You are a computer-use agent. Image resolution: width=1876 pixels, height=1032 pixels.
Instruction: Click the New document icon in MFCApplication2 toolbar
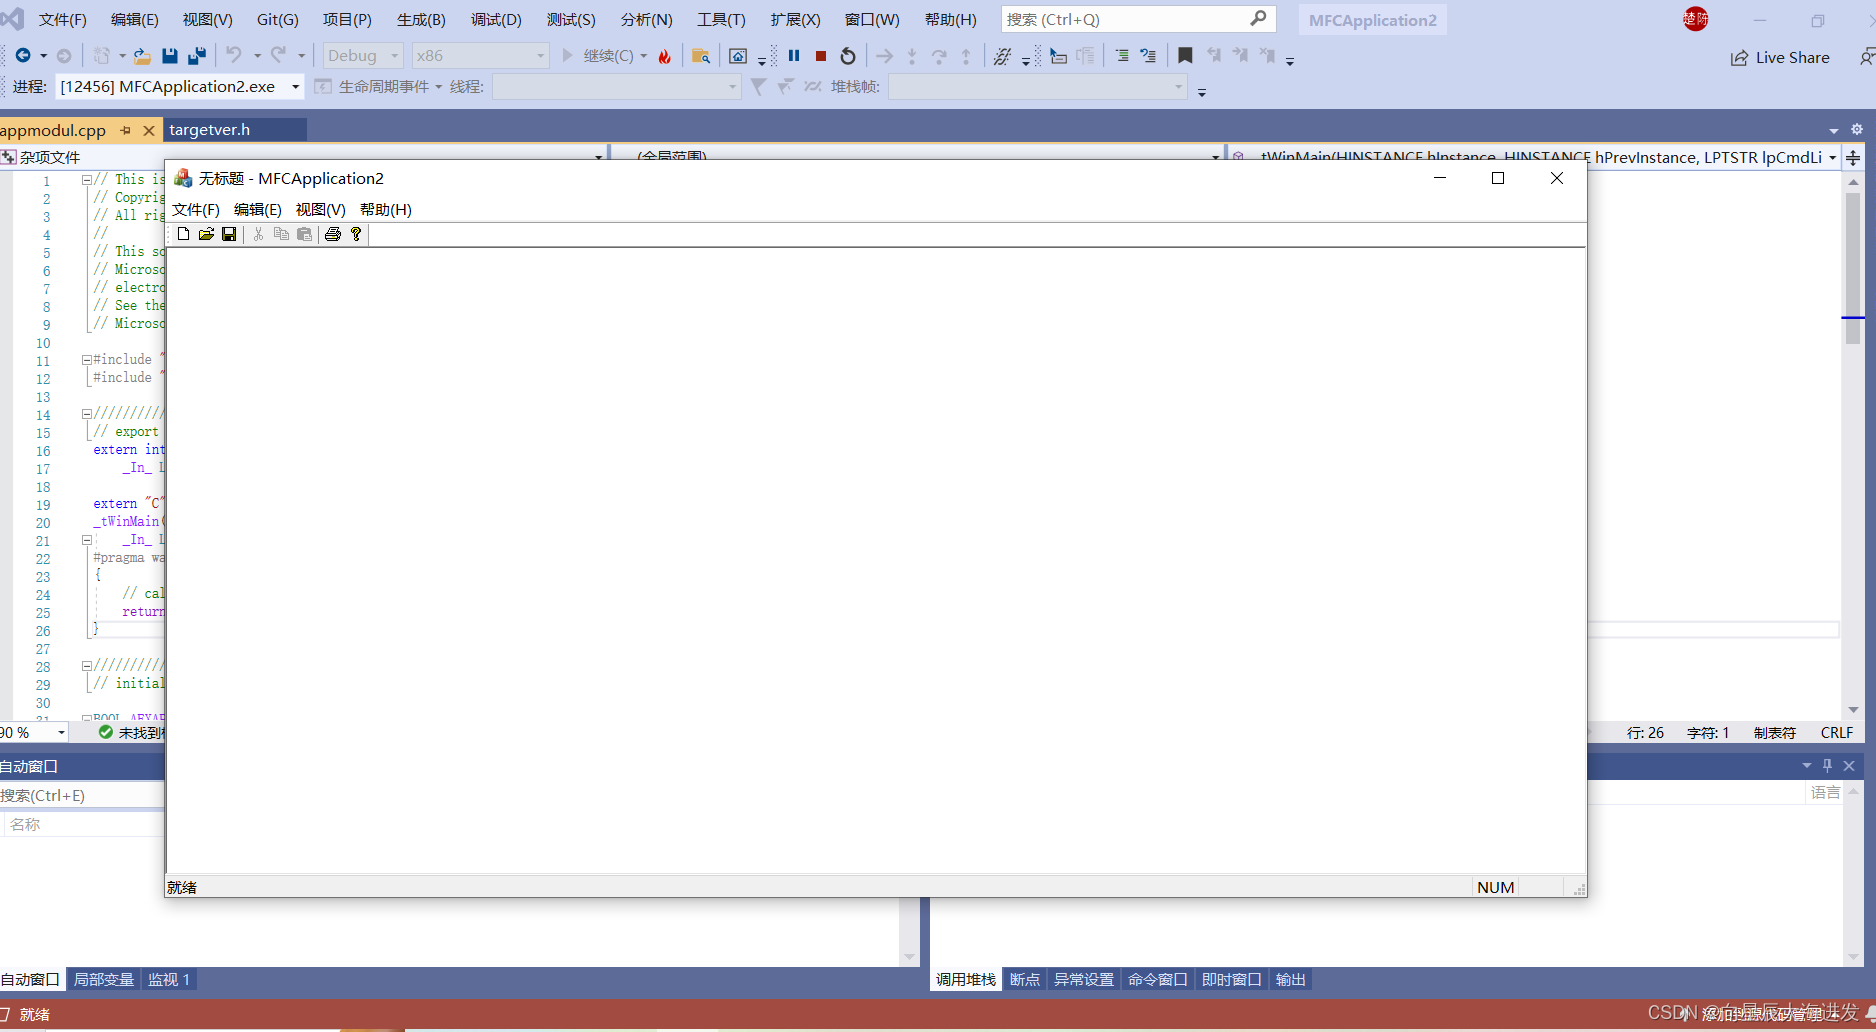click(183, 234)
